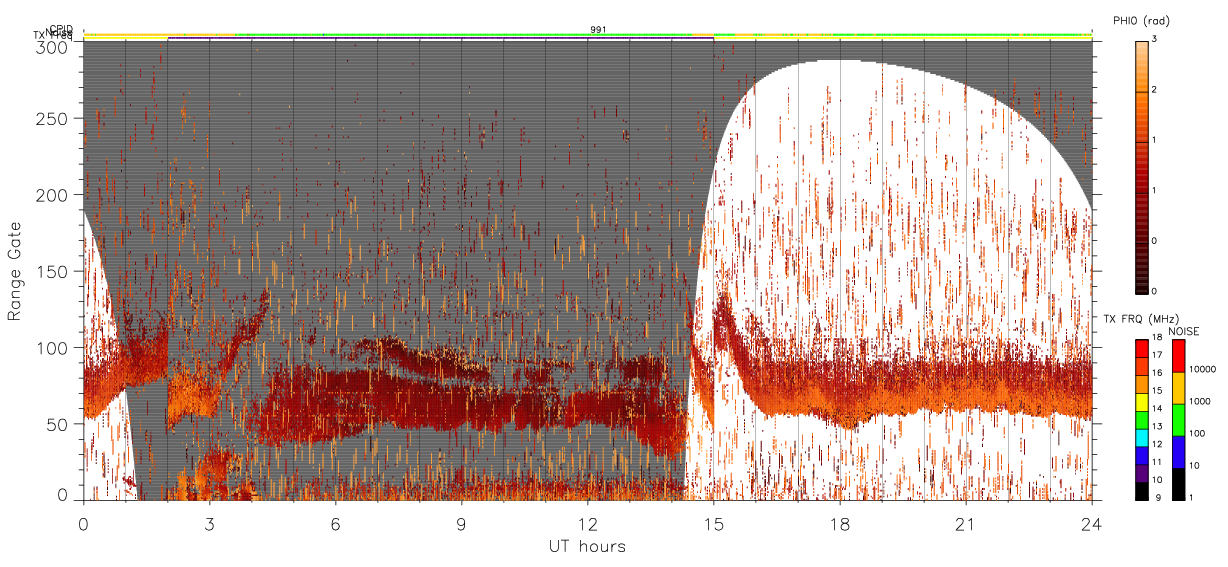Click the yellow swatch in the TX FRQ legend
This screenshot has height=567, width=1228.
tap(1141, 402)
